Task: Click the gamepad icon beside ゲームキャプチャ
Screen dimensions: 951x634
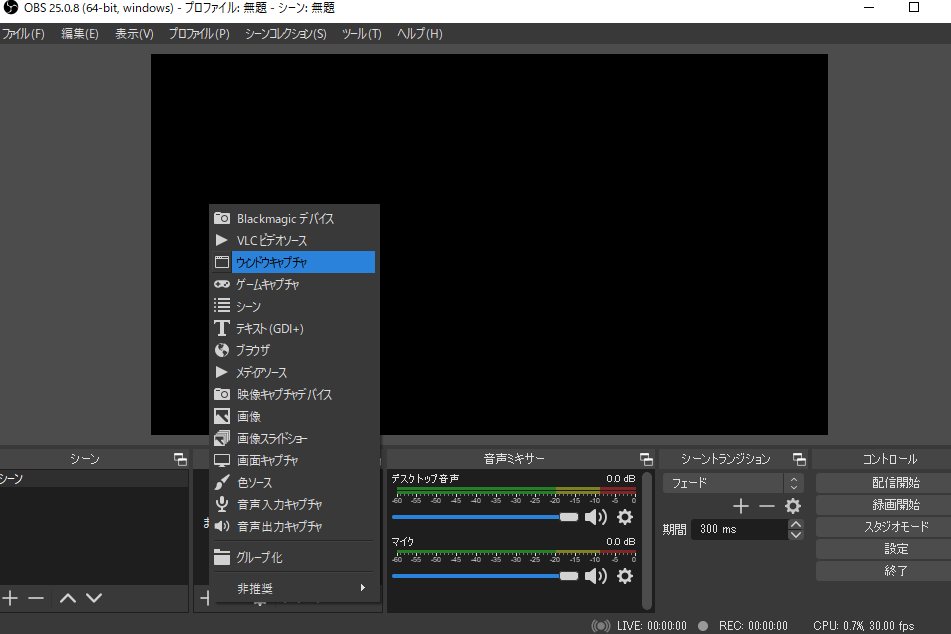Action: (222, 284)
